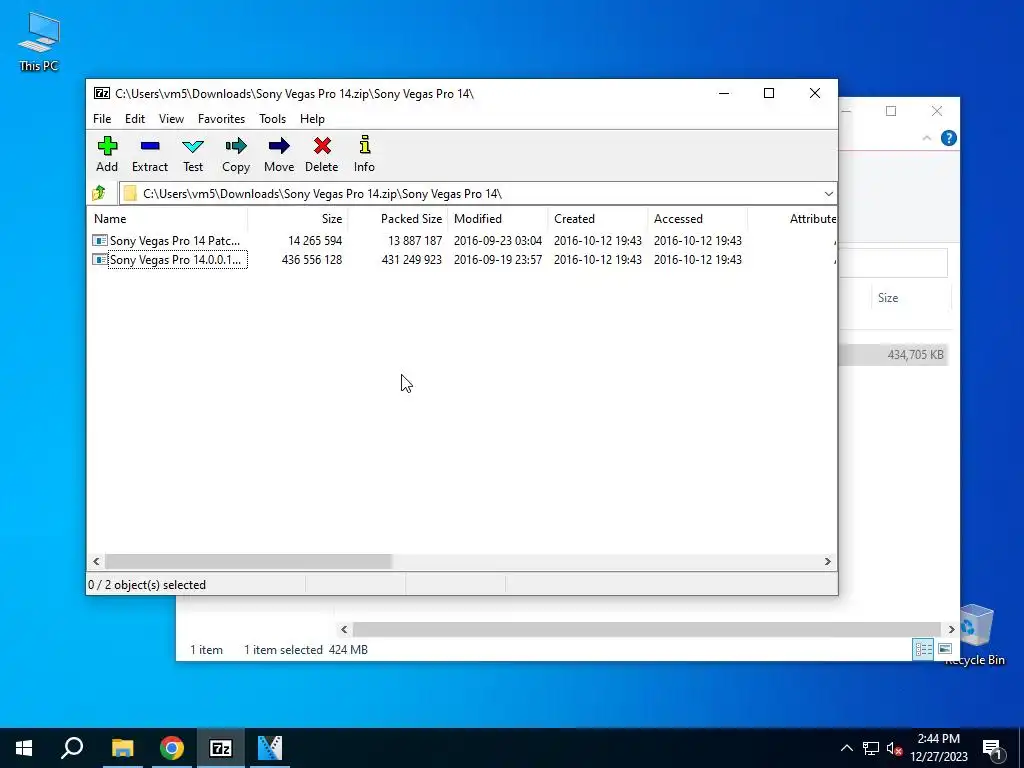1024x768 pixels.
Task: Click Explorer search box field
Action: (x=893, y=263)
